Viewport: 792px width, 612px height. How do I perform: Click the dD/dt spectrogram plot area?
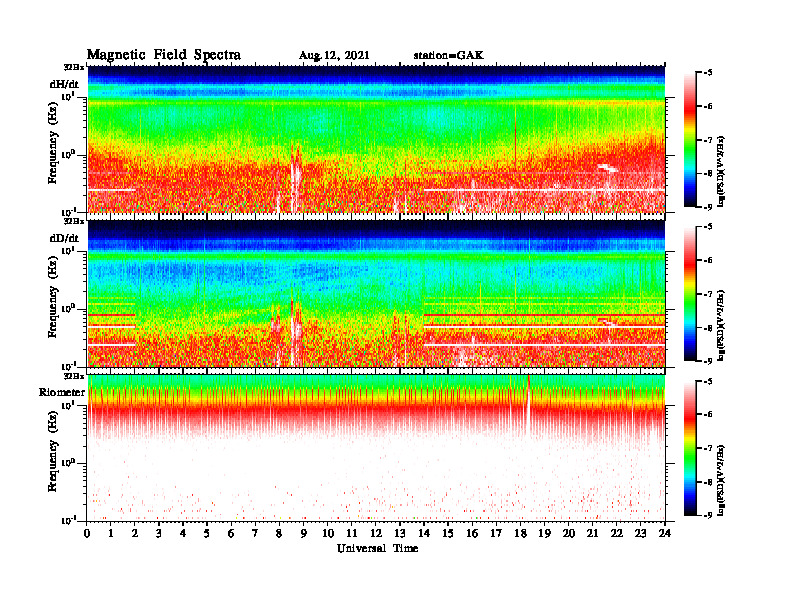pos(376,293)
